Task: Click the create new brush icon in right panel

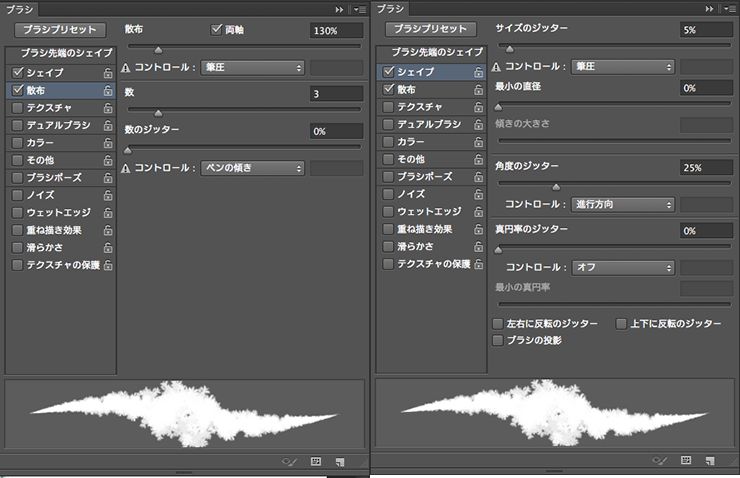Action: coord(710,462)
